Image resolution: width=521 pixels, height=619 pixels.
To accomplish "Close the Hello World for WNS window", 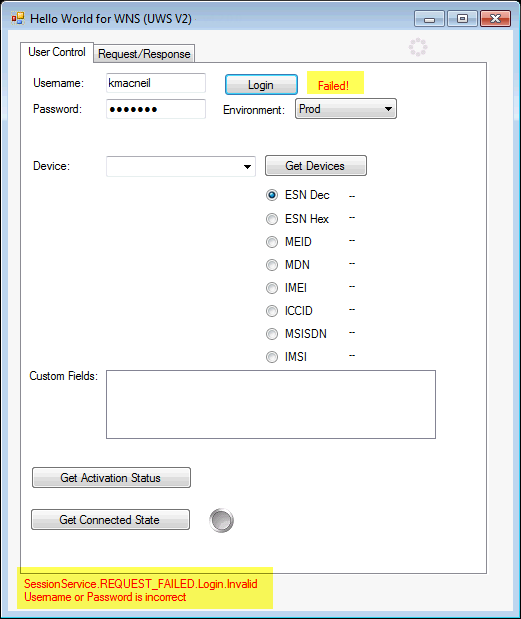I will [x=495, y=19].
